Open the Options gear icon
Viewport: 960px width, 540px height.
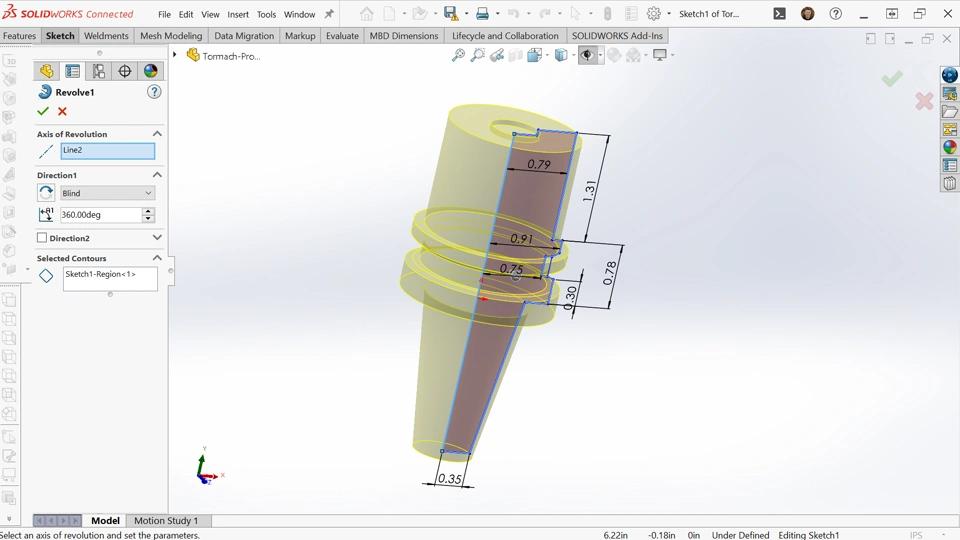(x=654, y=13)
